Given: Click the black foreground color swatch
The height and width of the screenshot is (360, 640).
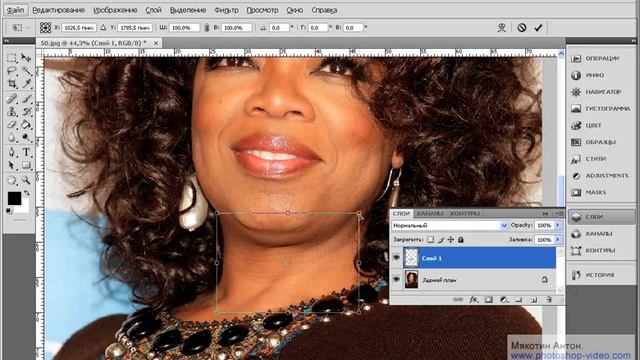Looking at the screenshot, I should [x=14, y=198].
